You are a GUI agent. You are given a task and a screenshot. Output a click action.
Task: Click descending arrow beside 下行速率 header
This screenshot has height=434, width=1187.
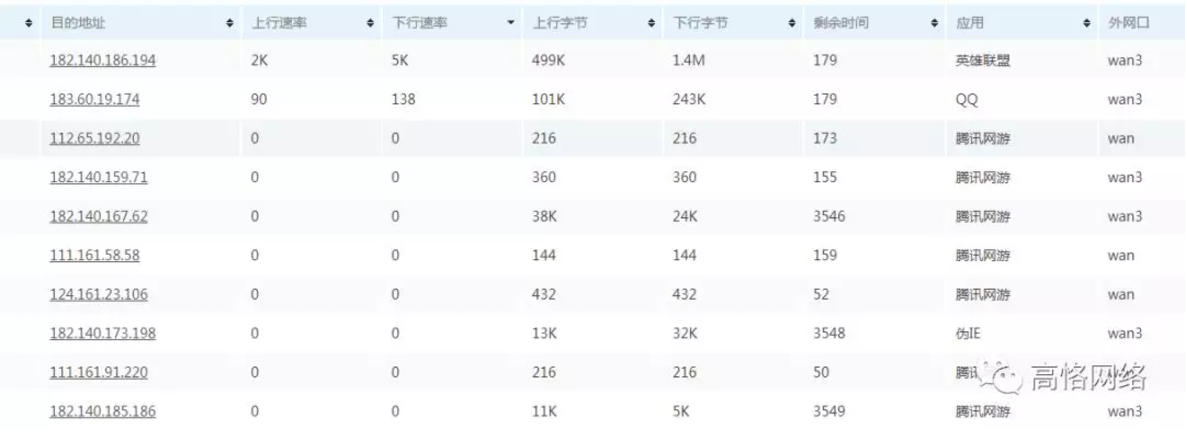point(511,23)
